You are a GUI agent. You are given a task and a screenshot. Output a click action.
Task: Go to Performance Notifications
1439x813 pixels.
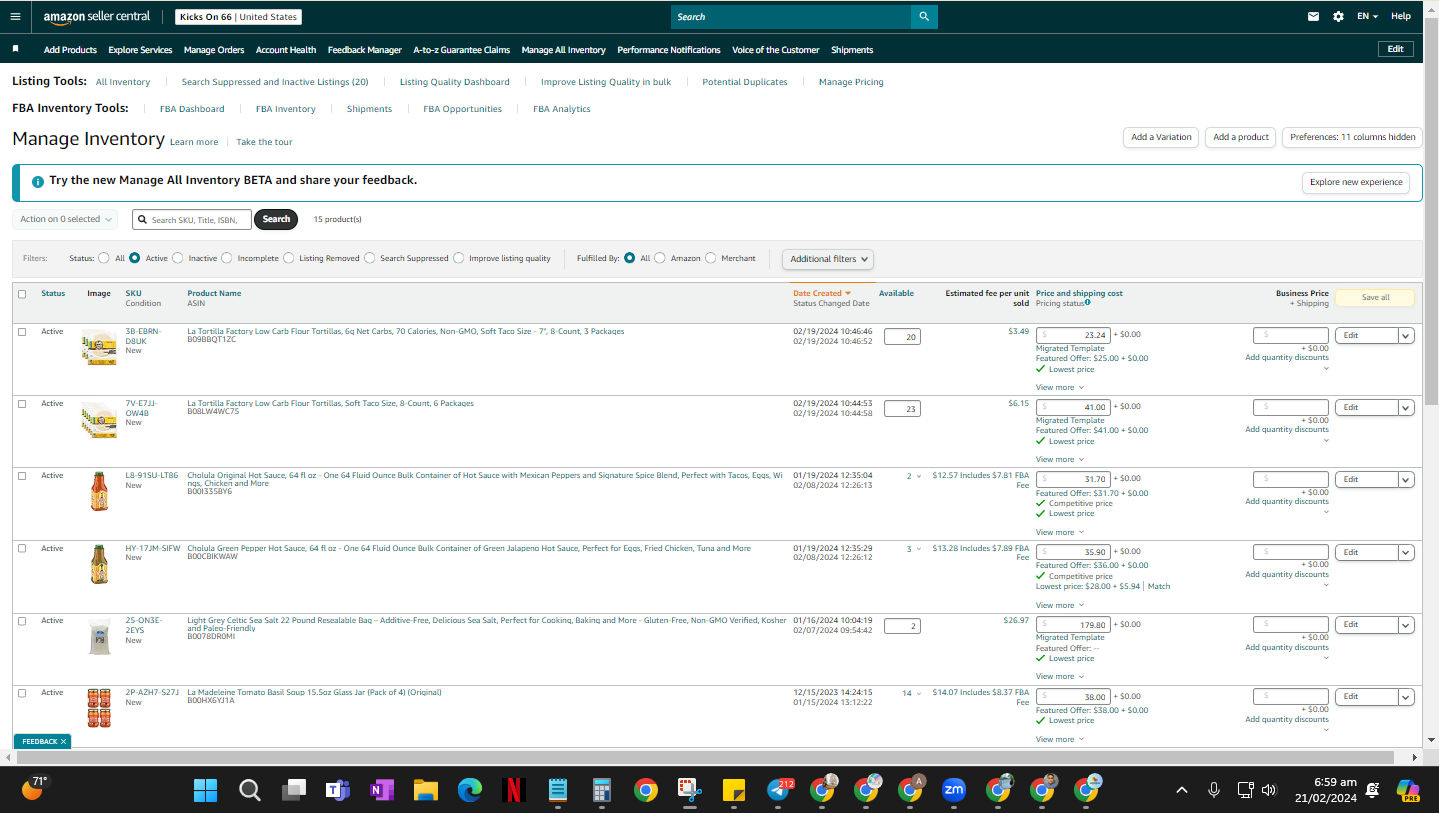[669, 50]
